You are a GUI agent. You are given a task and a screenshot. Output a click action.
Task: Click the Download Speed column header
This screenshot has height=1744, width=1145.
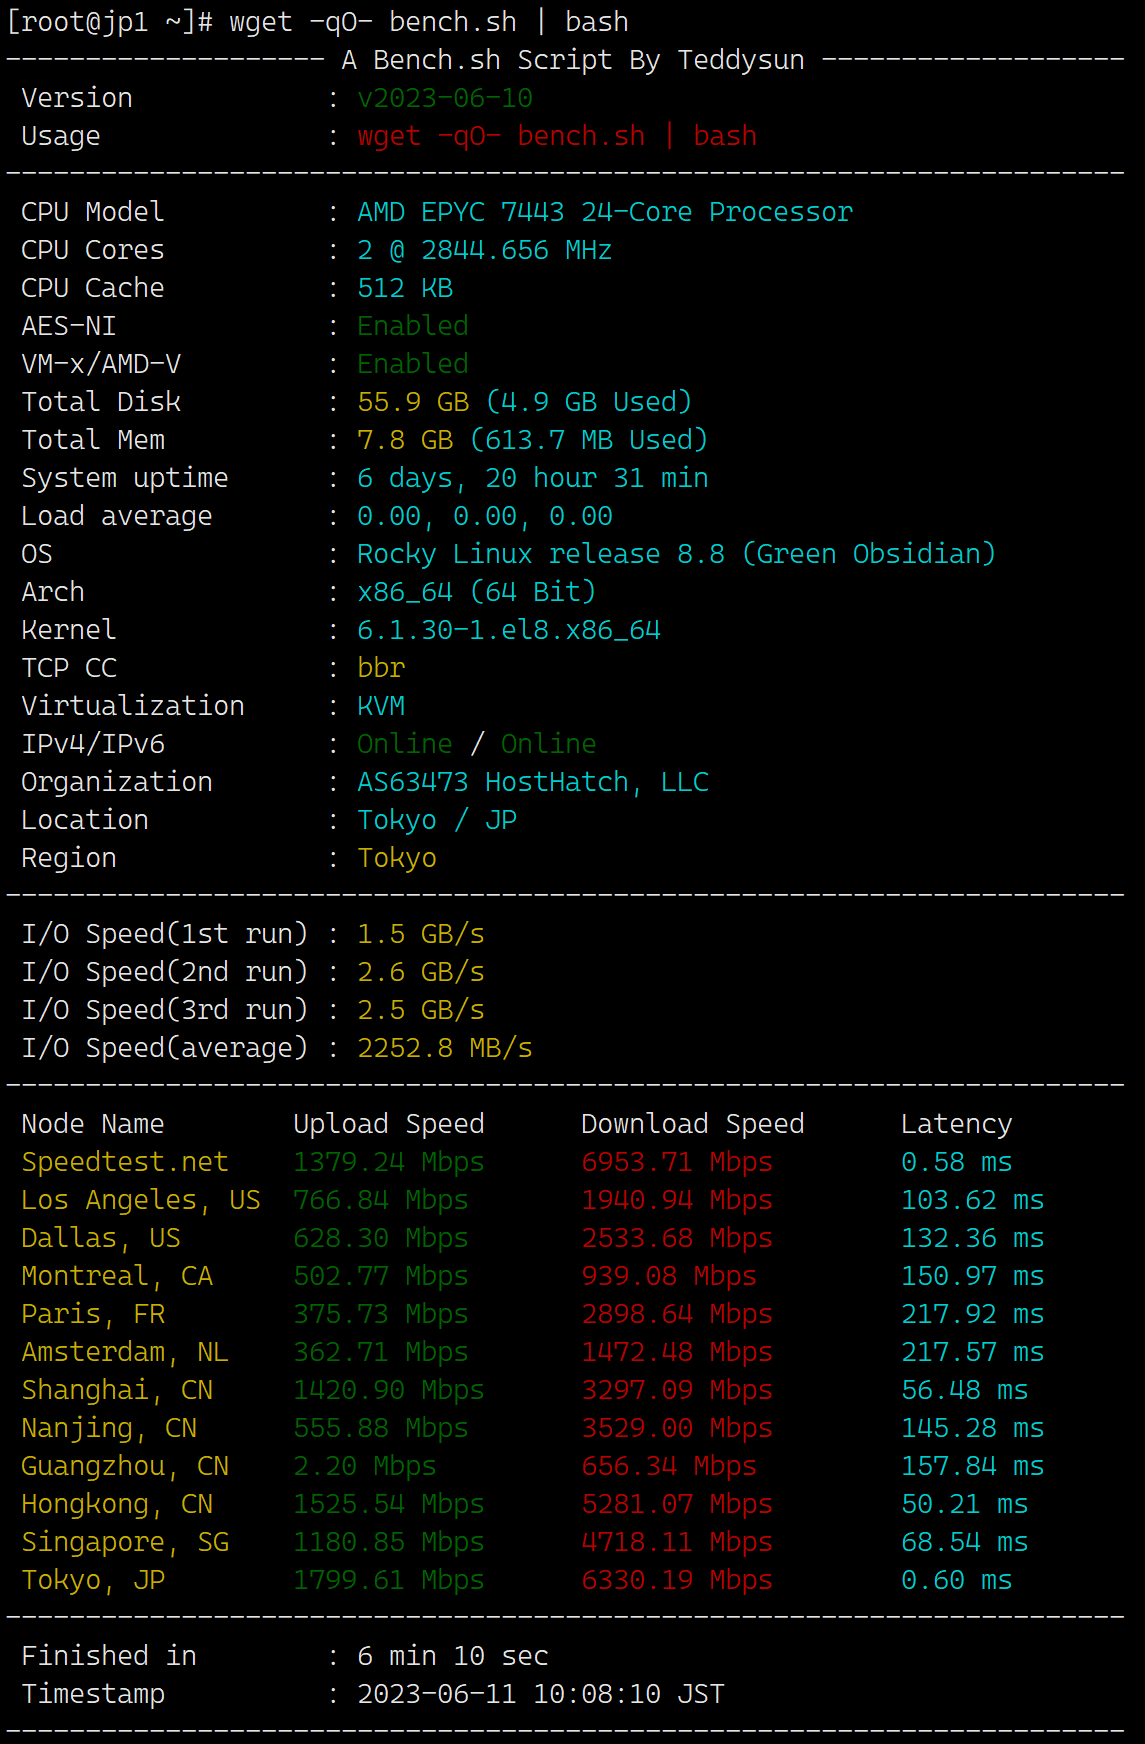pyautogui.click(x=693, y=1124)
